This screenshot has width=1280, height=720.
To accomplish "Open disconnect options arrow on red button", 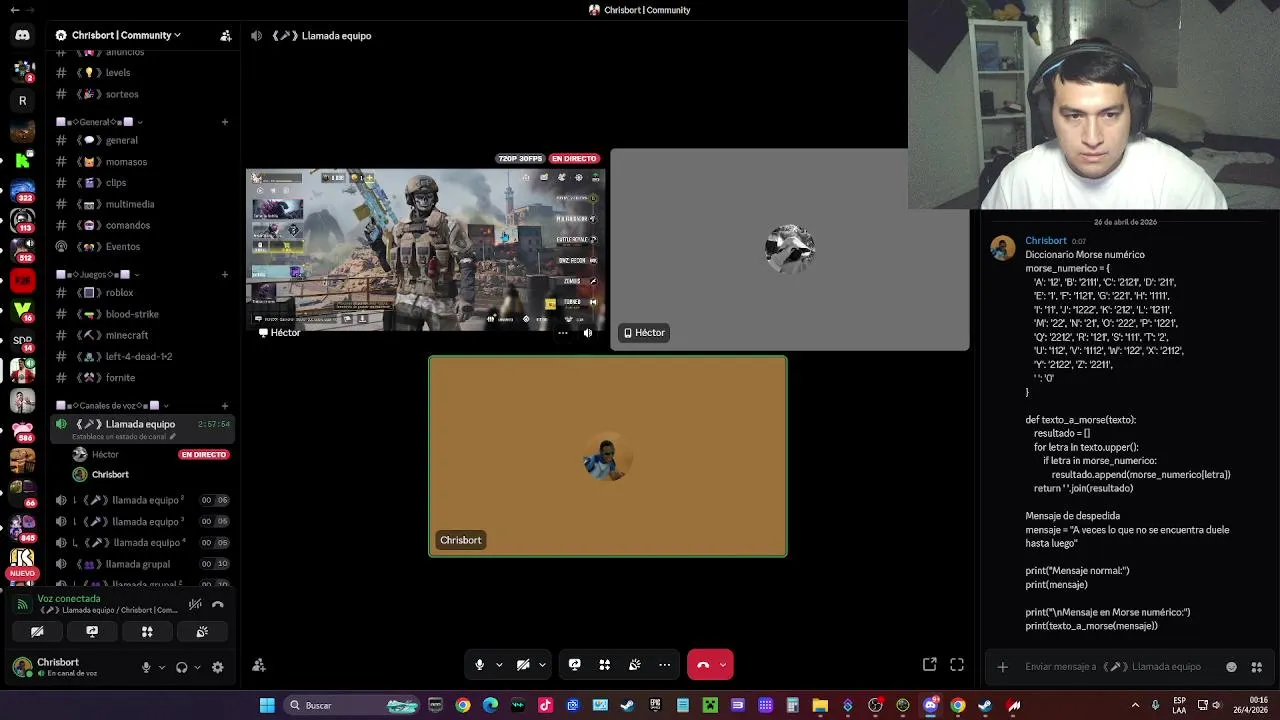I will point(723,665).
